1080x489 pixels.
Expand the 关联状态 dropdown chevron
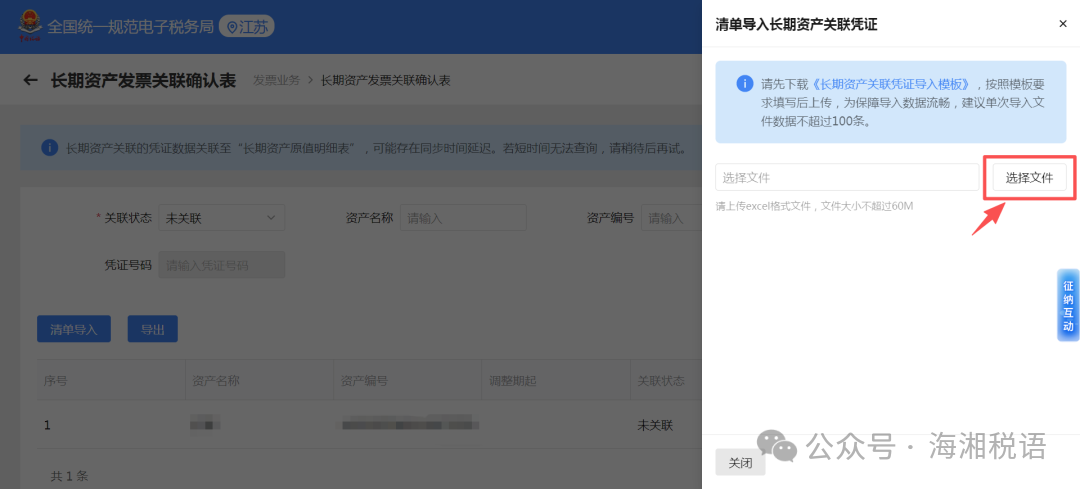tap(271, 218)
